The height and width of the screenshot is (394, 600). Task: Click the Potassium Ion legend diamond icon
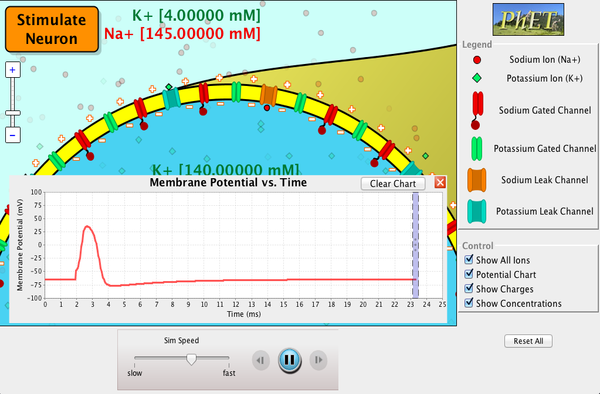point(477,78)
